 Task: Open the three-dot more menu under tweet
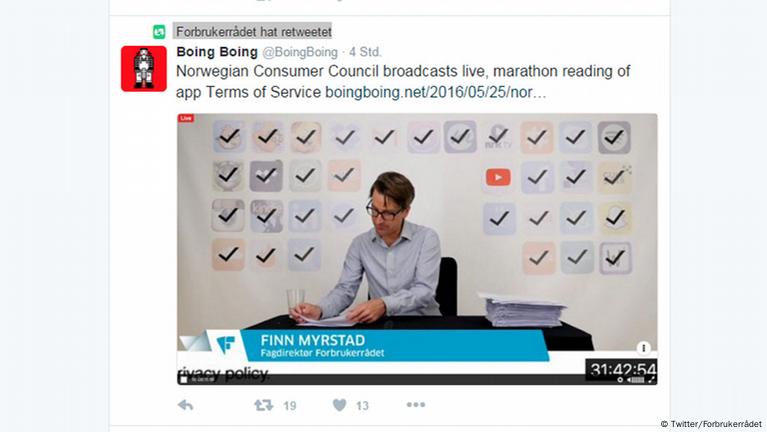click(x=416, y=405)
